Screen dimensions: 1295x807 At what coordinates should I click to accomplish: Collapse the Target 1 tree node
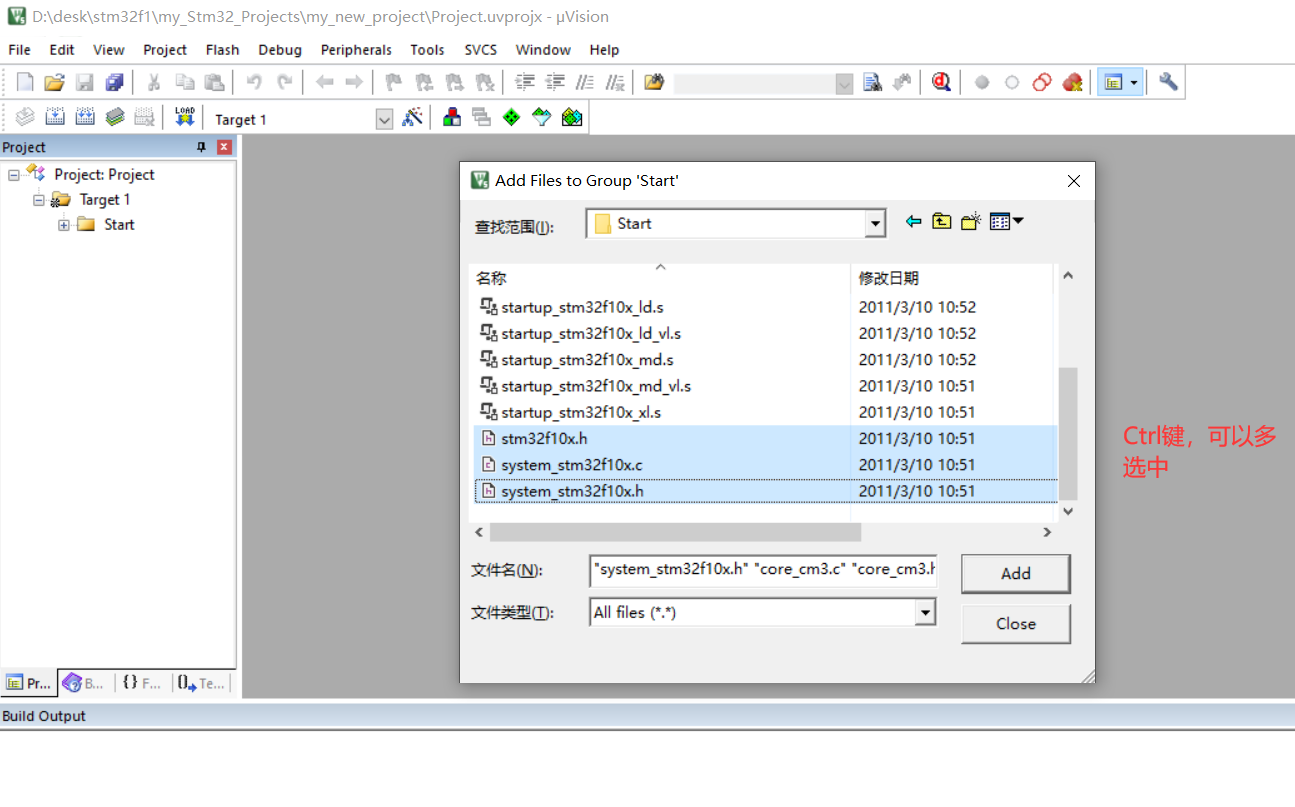pos(39,200)
